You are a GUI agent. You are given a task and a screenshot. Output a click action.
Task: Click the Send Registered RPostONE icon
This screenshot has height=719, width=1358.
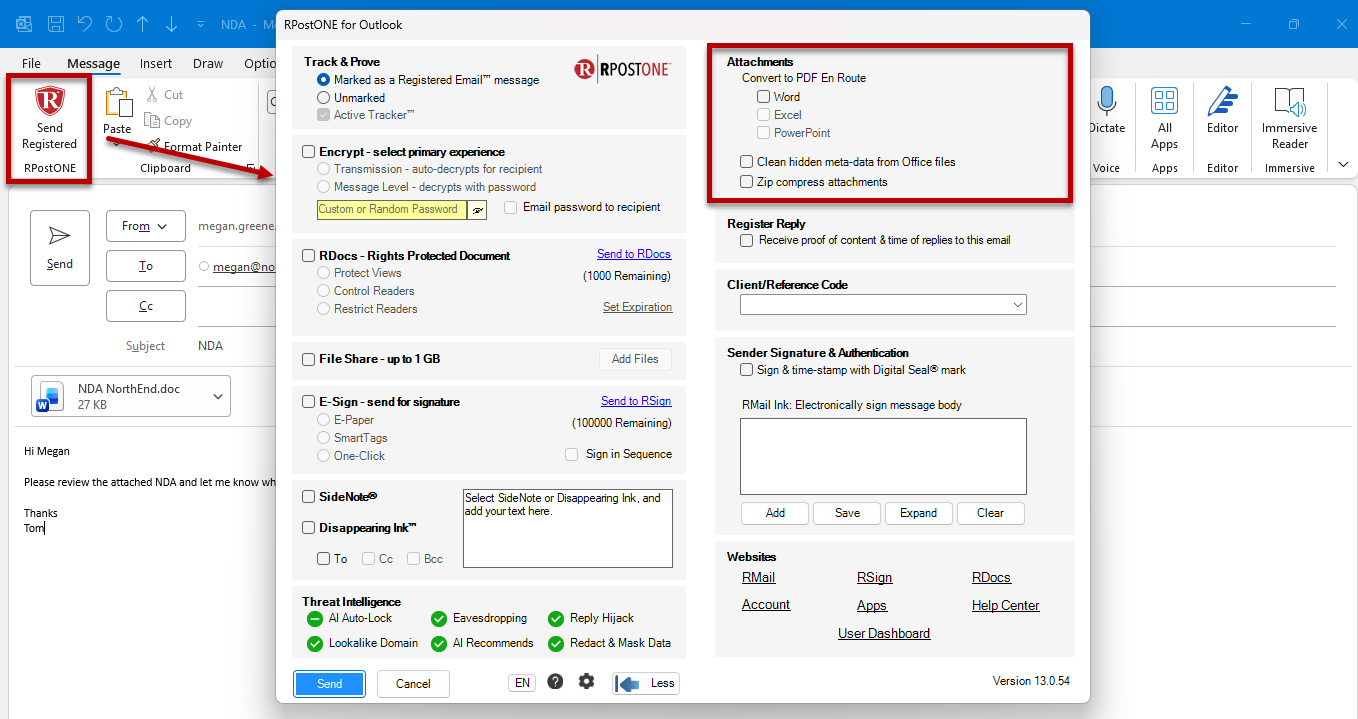click(49, 102)
